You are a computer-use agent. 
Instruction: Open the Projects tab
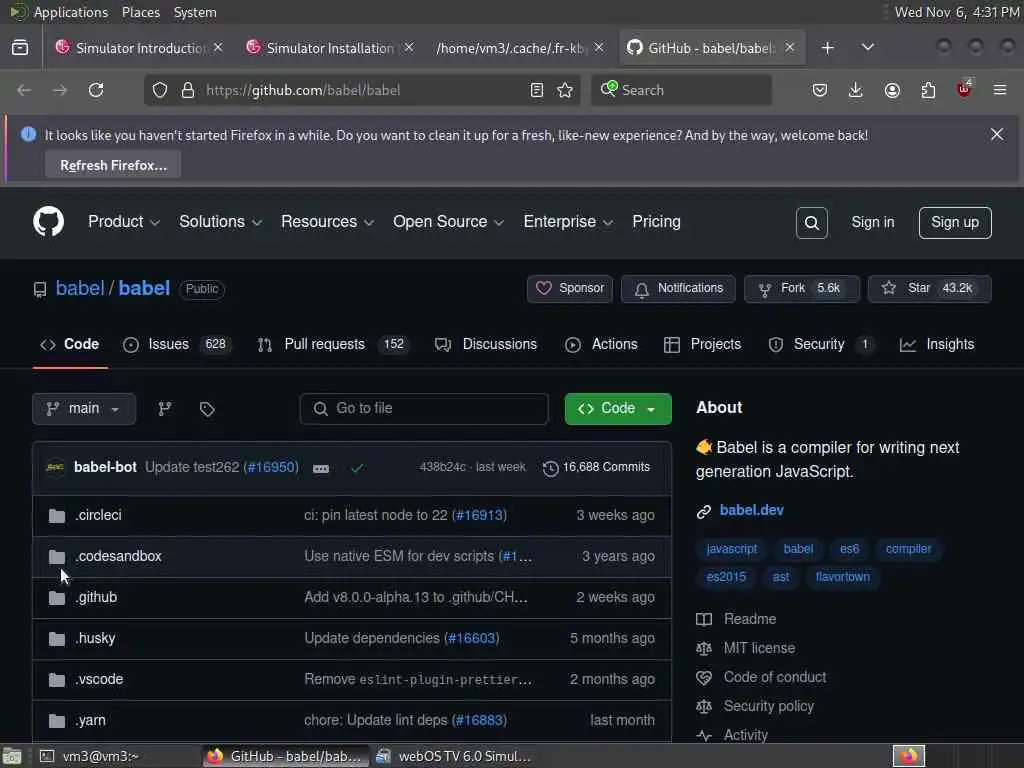pyautogui.click(x=702, y=345)
